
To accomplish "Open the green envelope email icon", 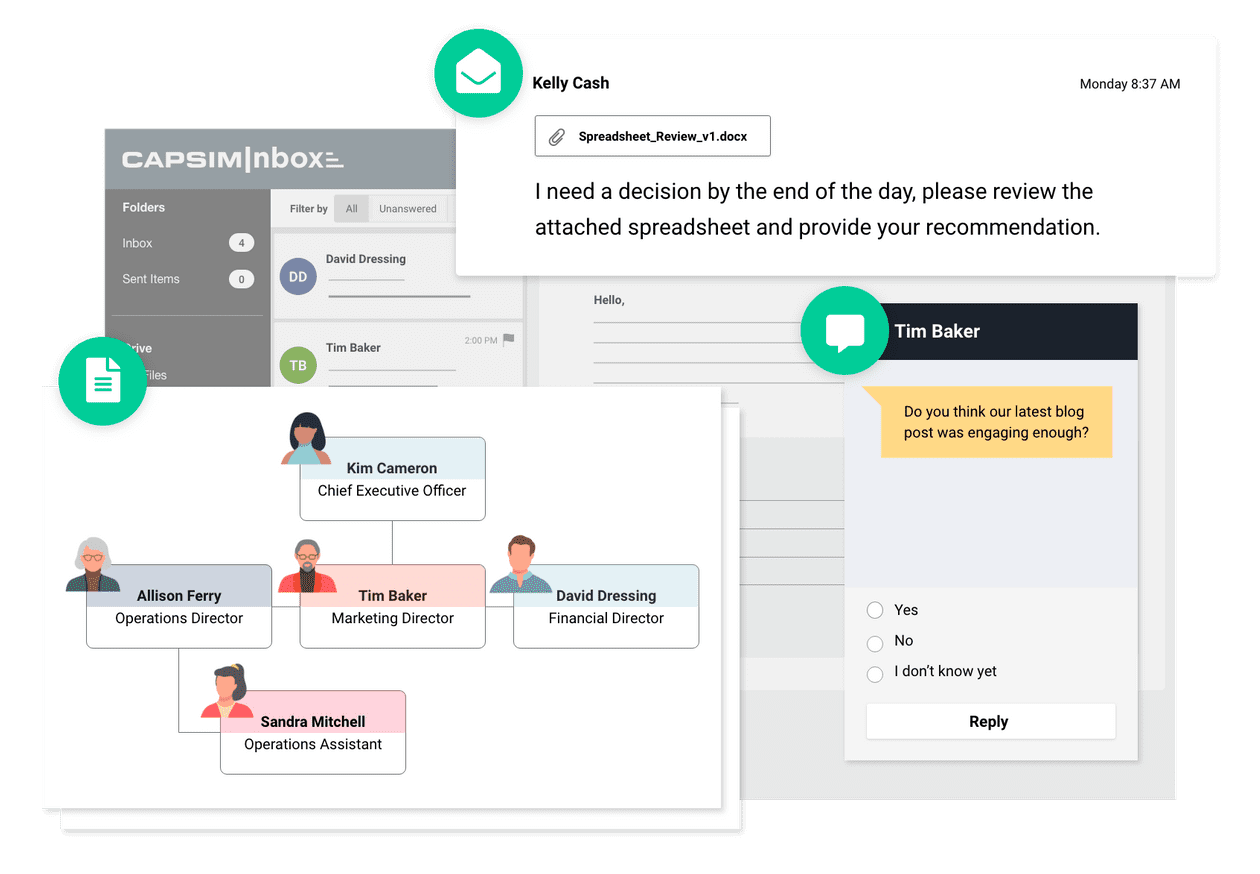I will pyautogui.click(x=478, y=73).
